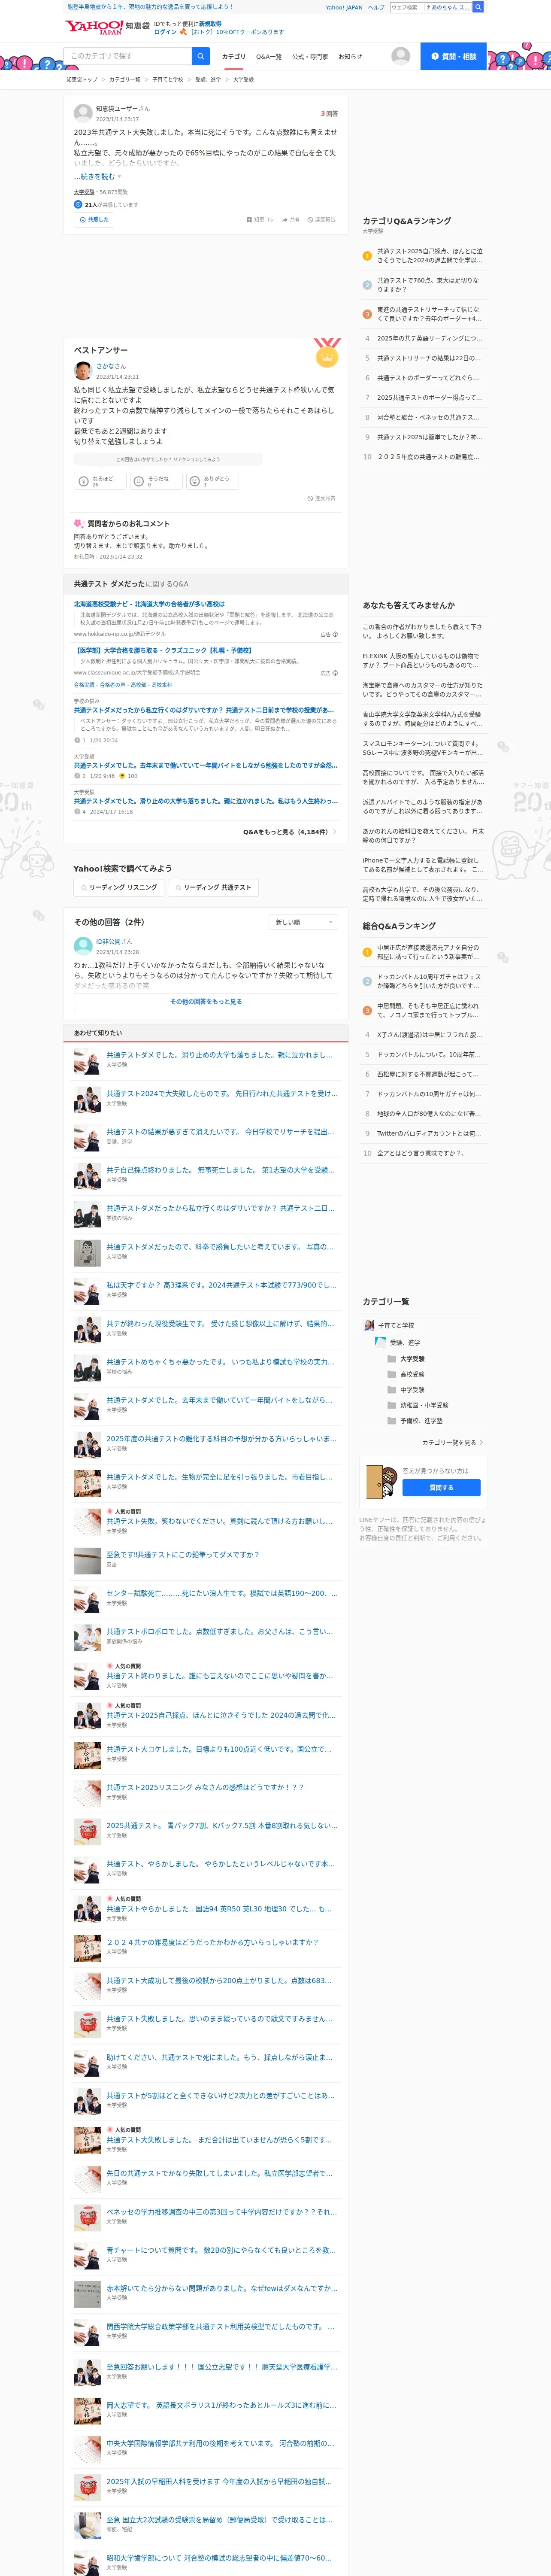The width and height of the screenshot is (551, 2576).
Task: Open 高校受験 folder in category list
Action: [x=411, y=1374]
